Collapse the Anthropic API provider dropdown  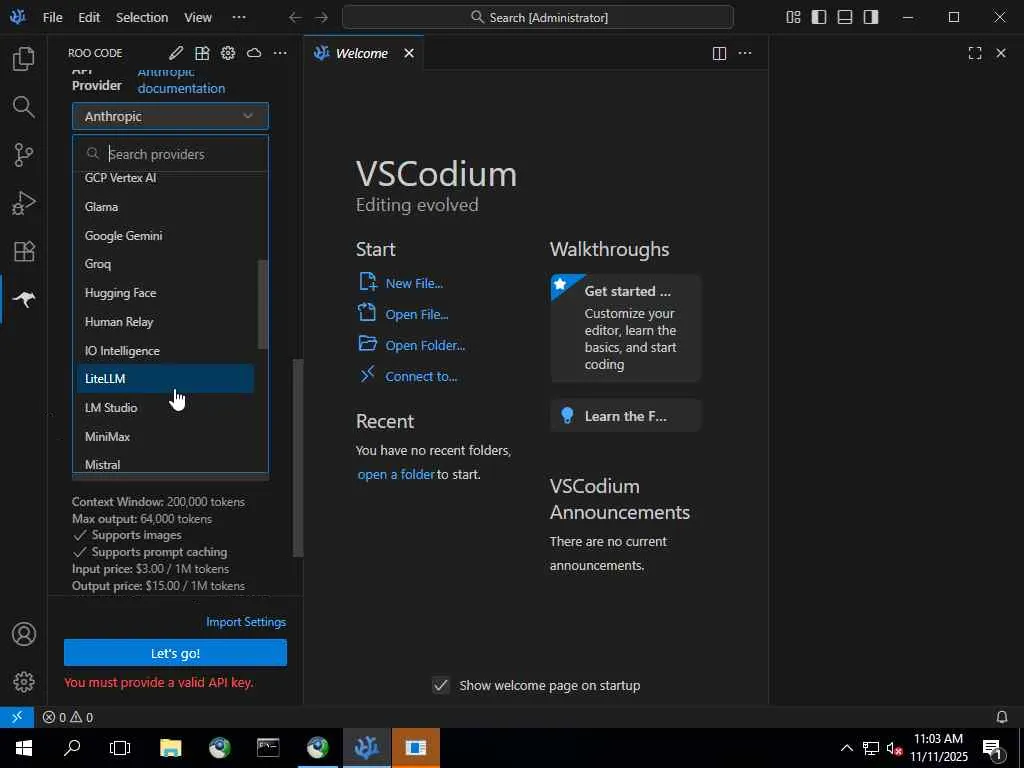click(x=170, y=116)
